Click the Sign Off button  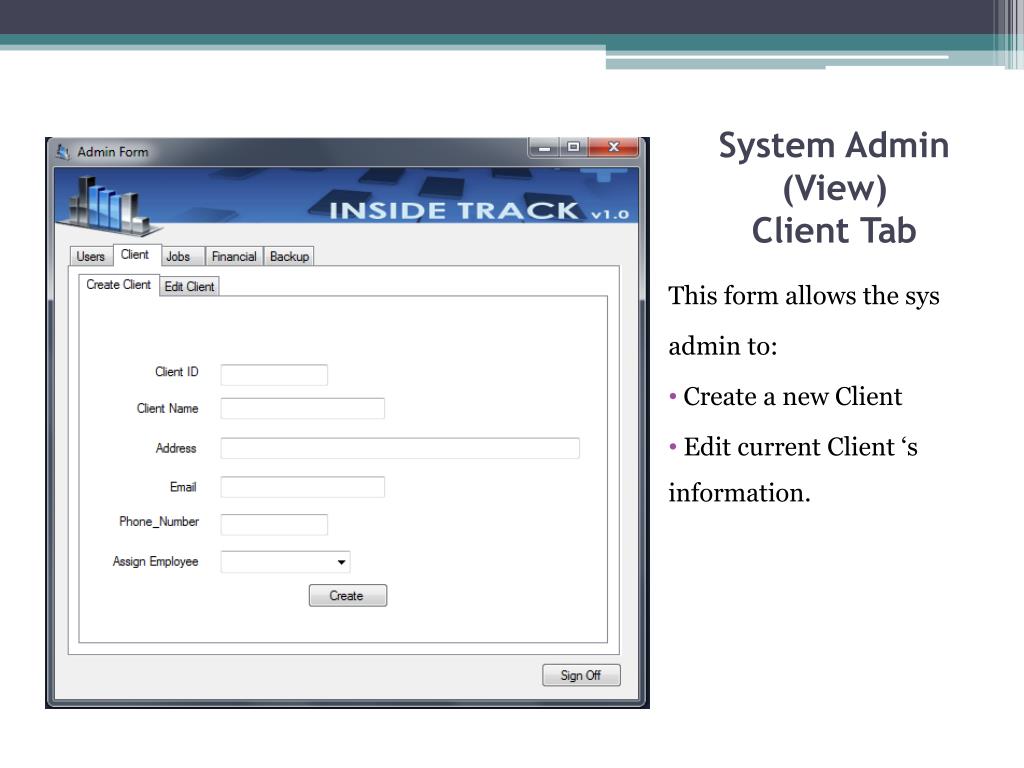581,675
